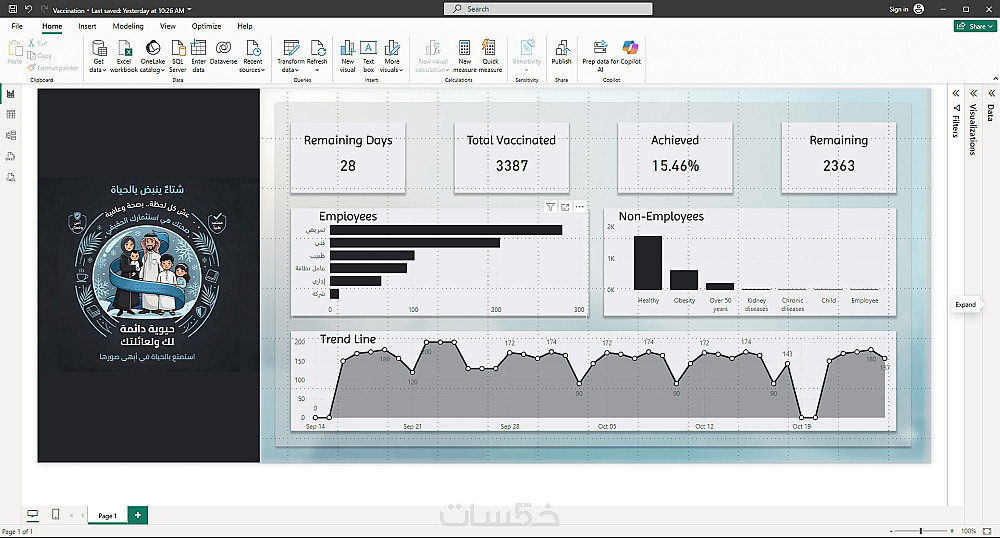
Task: Open Recent sources list
Action: click(252, 57)
